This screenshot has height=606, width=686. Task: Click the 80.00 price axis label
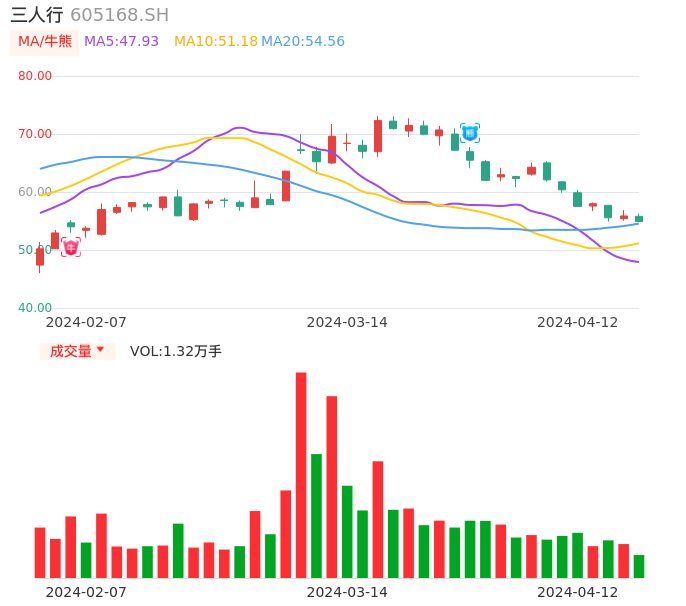pos(35,76)
